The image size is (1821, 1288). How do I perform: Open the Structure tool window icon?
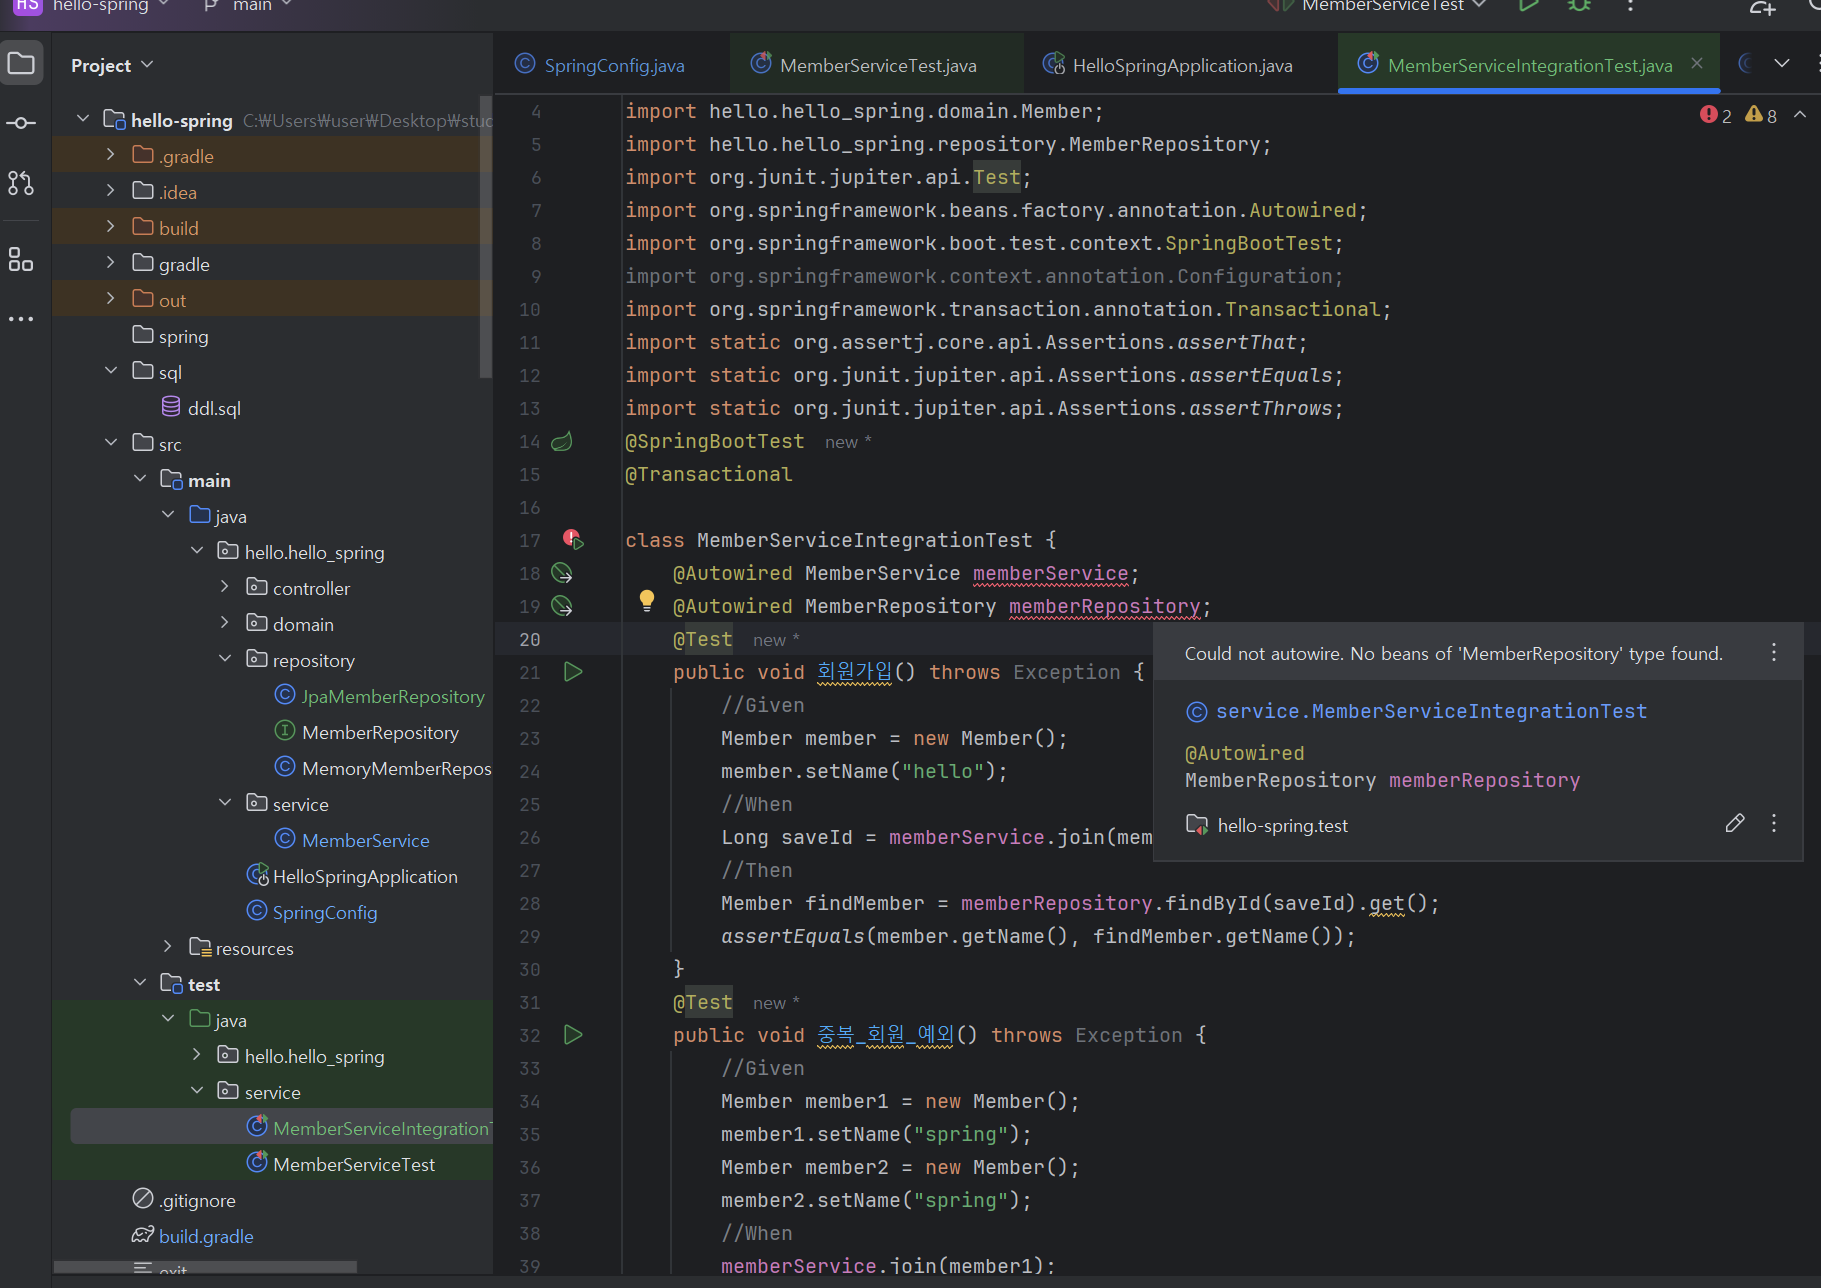(21, 260)
